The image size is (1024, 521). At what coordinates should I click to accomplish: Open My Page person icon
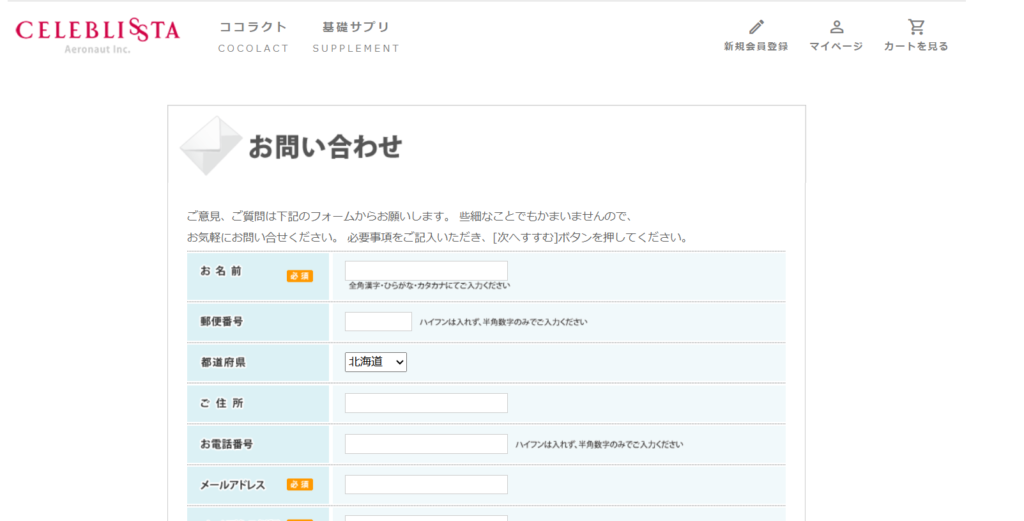click(x=837, y=27)
